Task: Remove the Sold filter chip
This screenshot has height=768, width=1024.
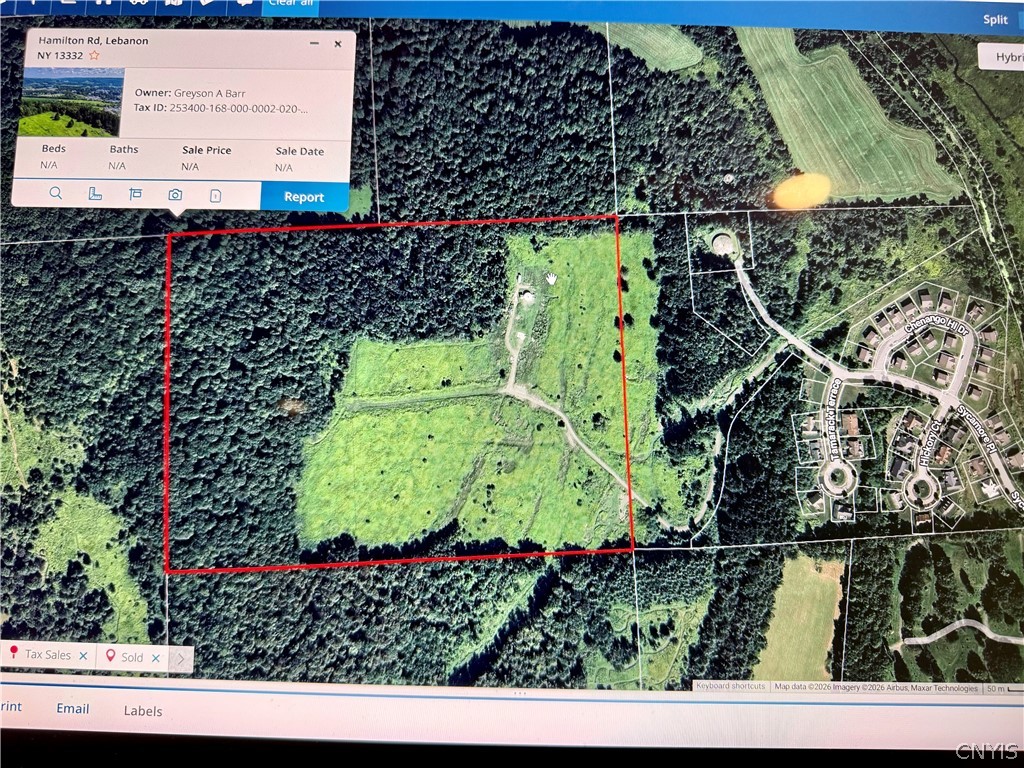Action: [x=155, y=658]
